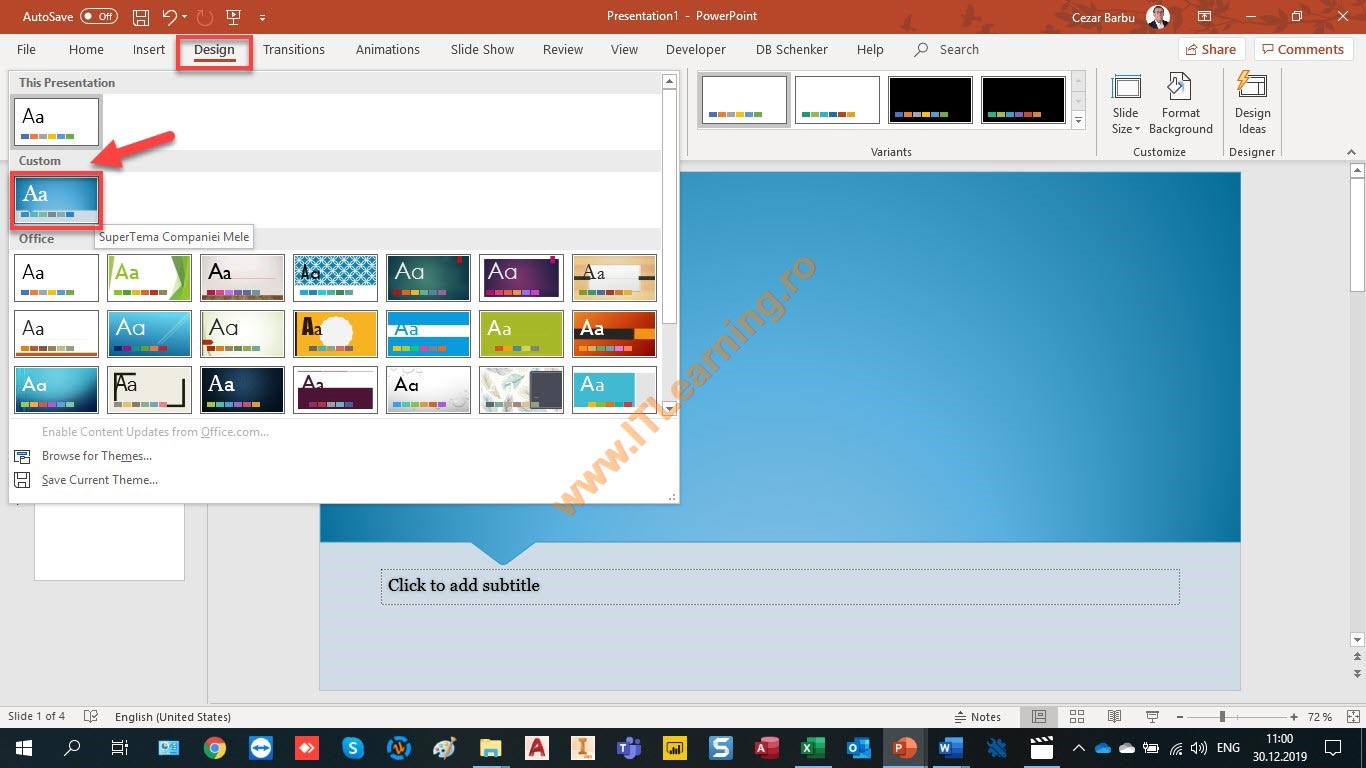
Task: Toggle the Notes pane button
Action: [977, 717]
